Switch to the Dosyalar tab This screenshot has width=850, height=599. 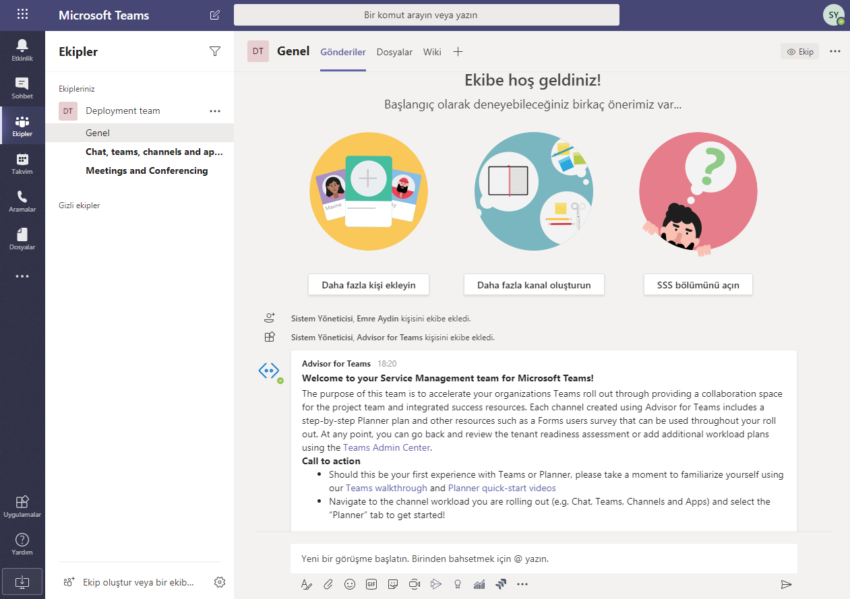coord(394,52)
